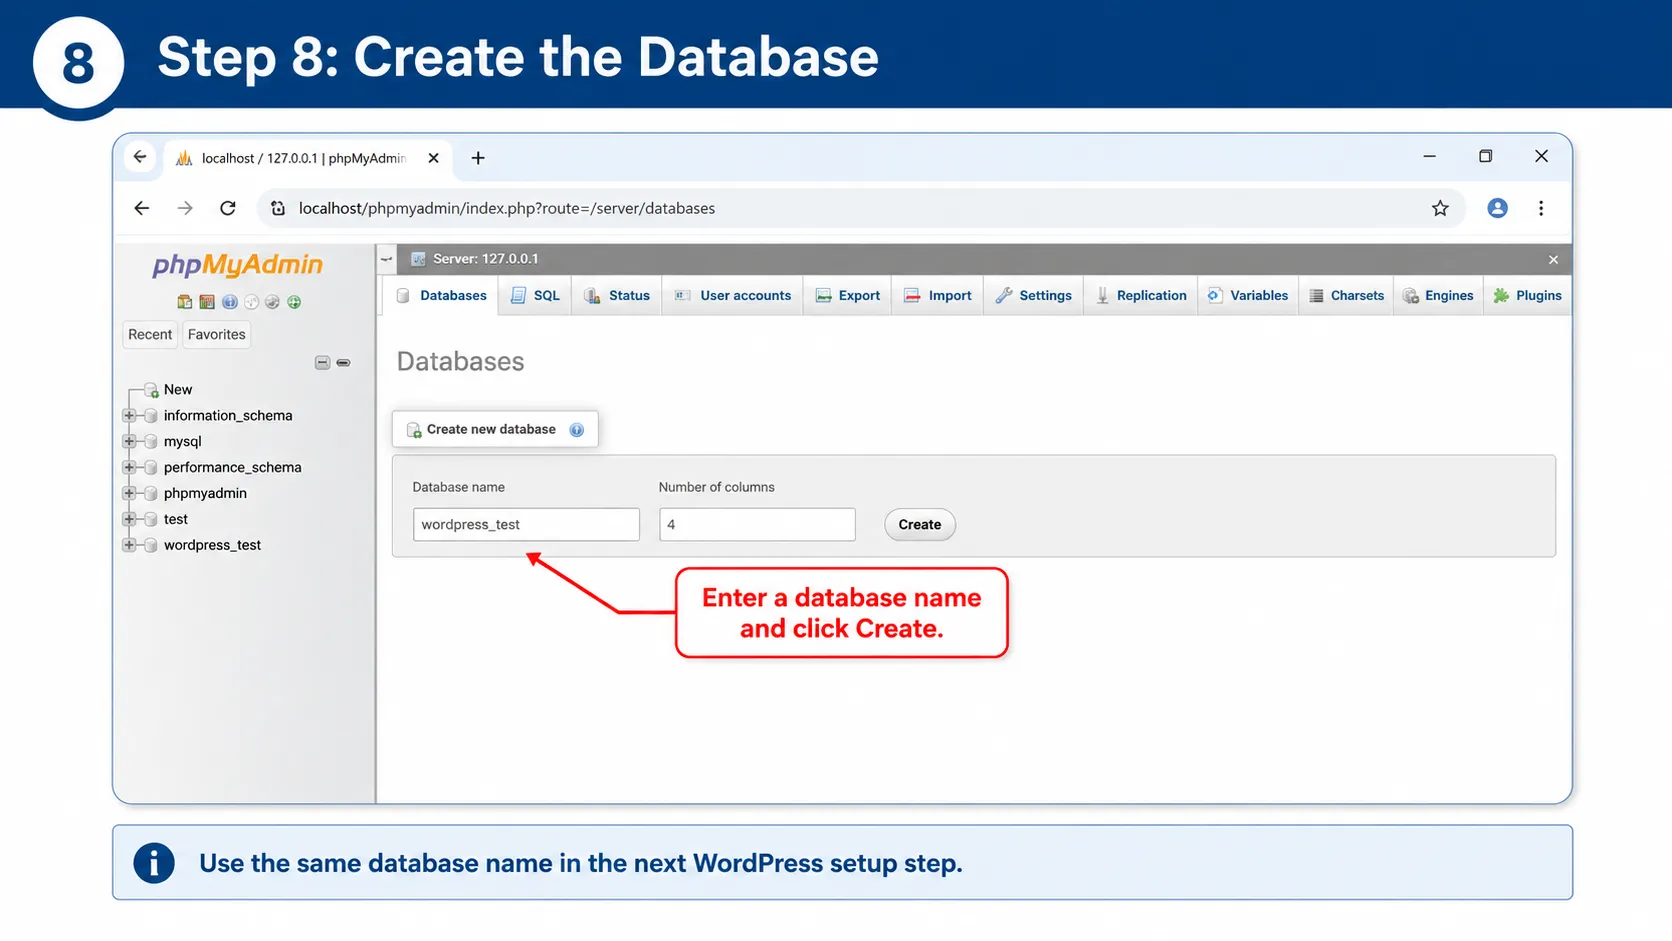Open the Import tab

click(938, 296)
